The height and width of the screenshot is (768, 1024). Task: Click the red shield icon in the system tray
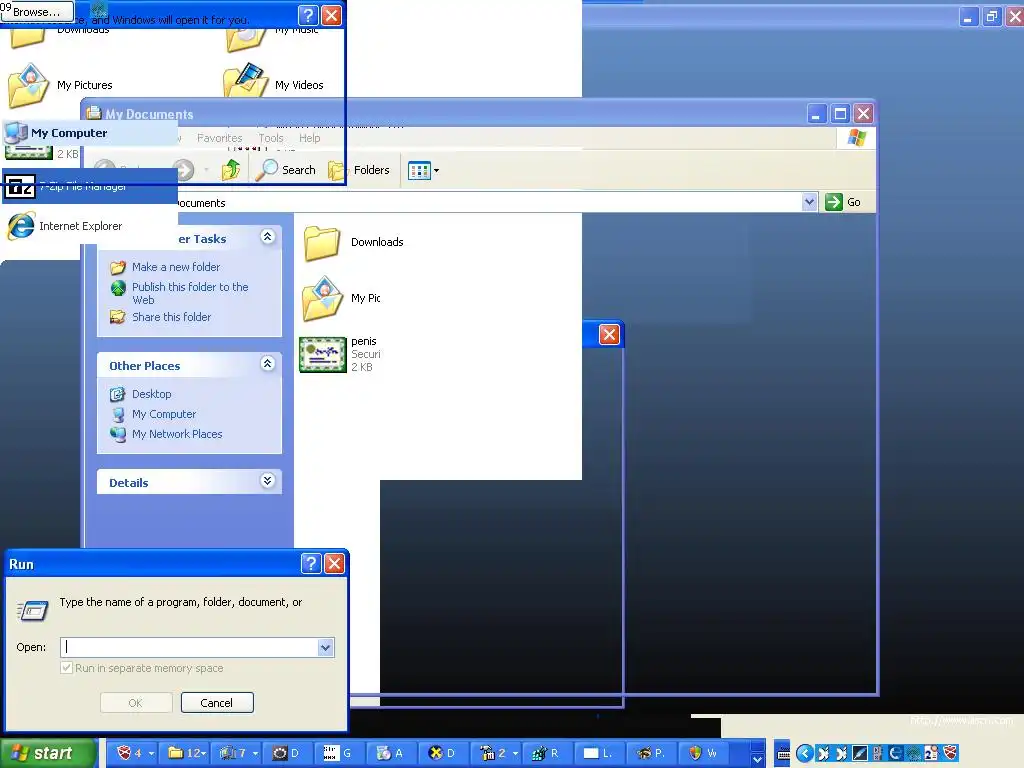coord(951,753)
